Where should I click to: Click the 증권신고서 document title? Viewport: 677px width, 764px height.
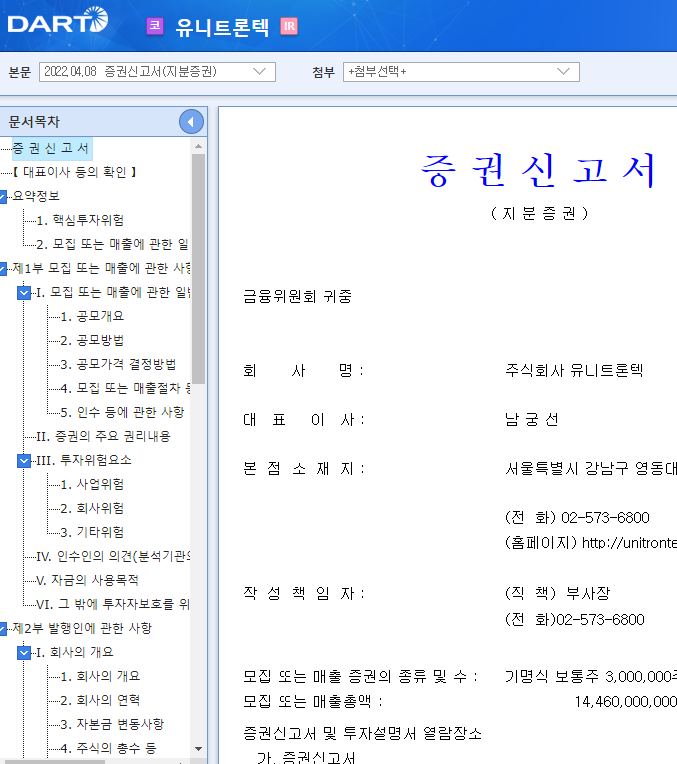(x=539, y=171)
